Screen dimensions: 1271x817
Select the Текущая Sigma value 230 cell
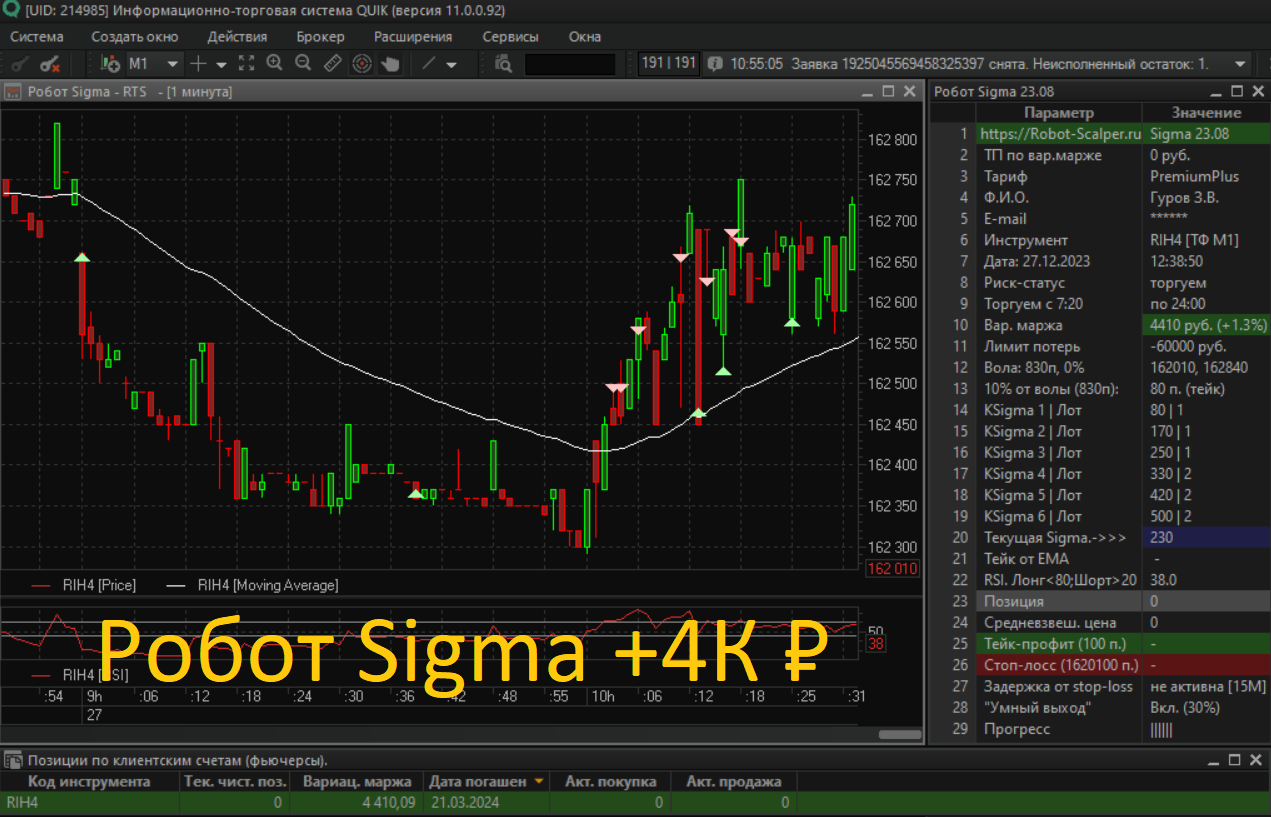pos(1206,538)
